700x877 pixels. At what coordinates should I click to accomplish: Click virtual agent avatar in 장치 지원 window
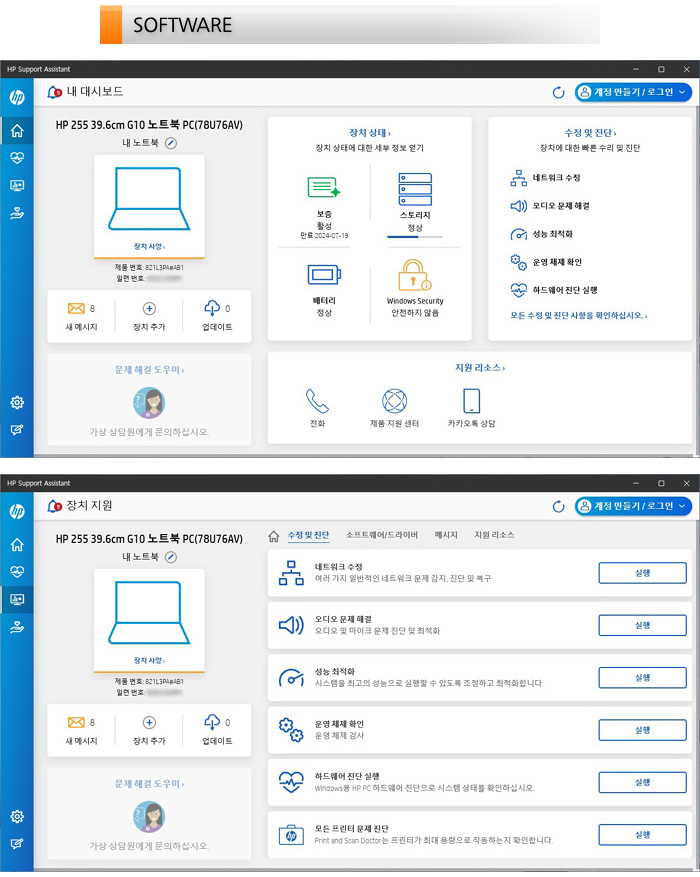pyautogui.click(x=149, y=817)
